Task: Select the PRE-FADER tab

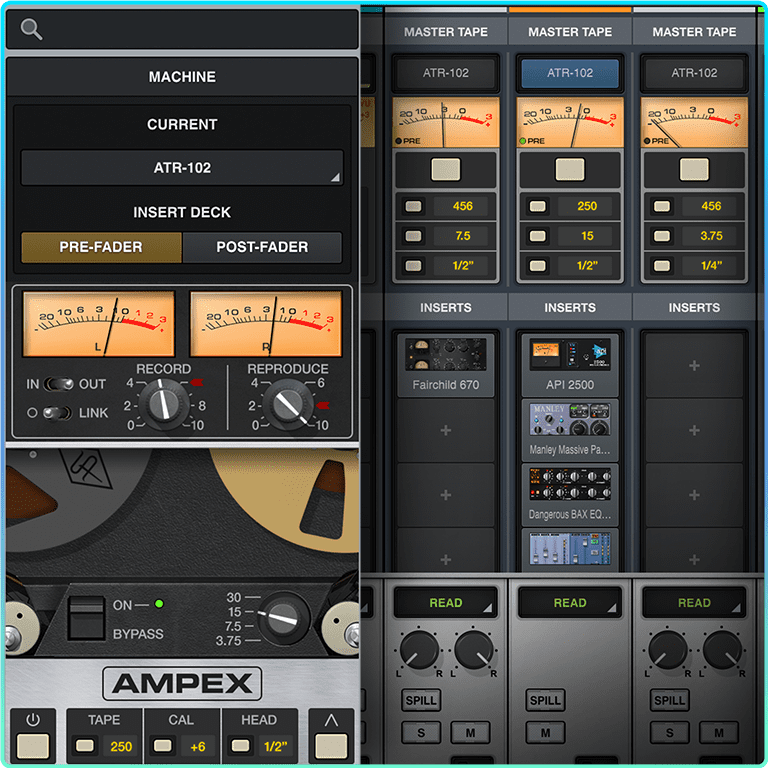Action: click(101, 247)
